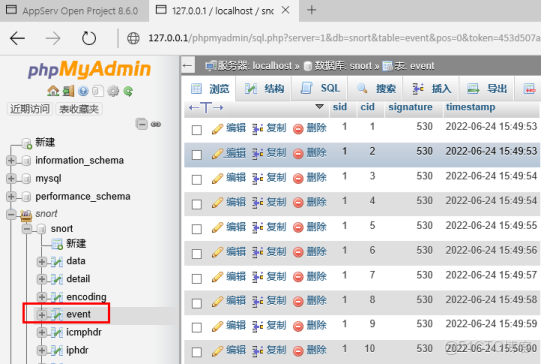Open a new browser tab

pyautogui.click(x=311, y=10)
